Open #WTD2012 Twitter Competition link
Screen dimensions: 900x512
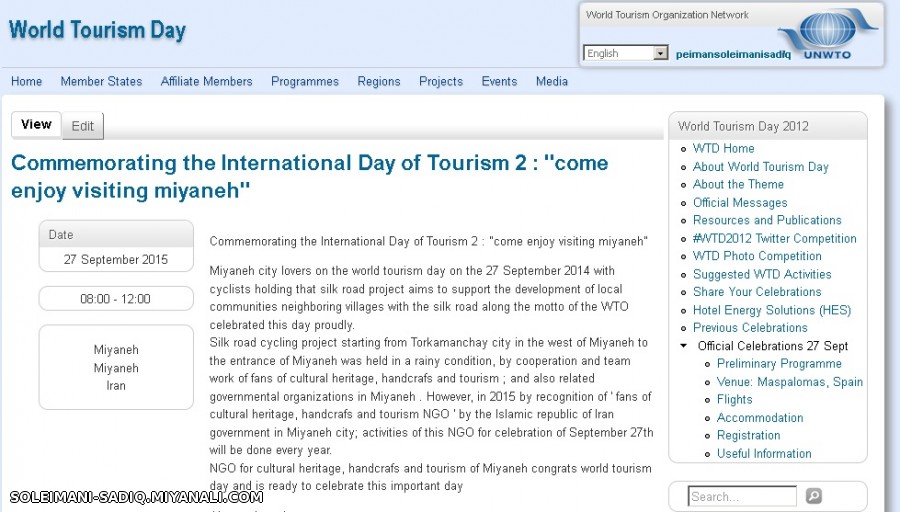[x=774, y=238]
